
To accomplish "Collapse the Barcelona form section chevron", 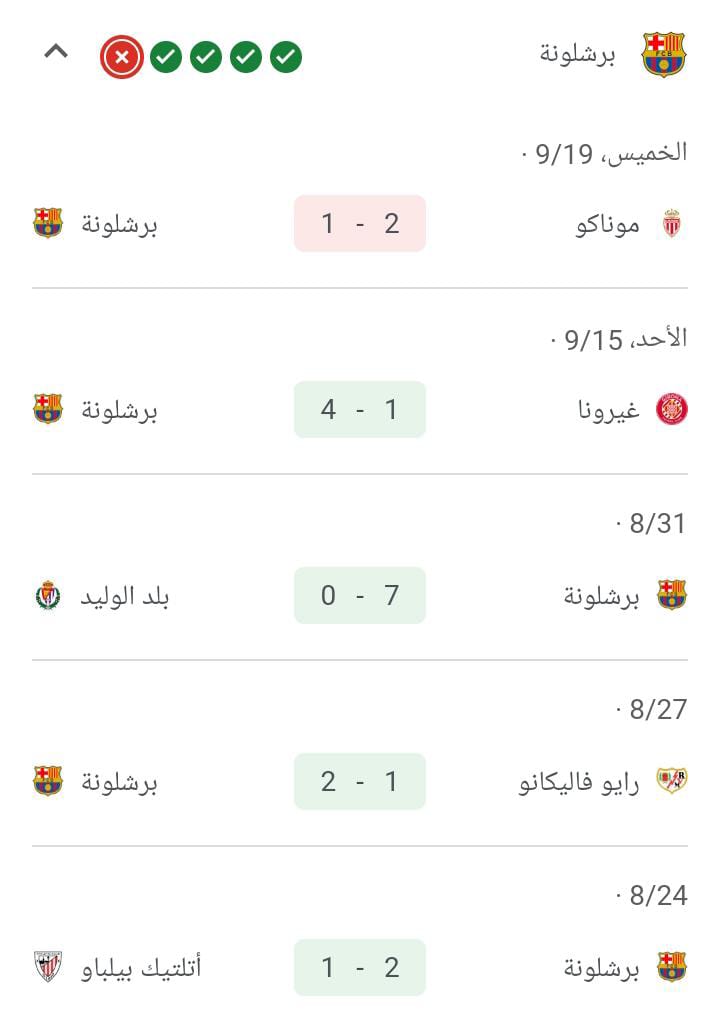I will click(56, 51).
